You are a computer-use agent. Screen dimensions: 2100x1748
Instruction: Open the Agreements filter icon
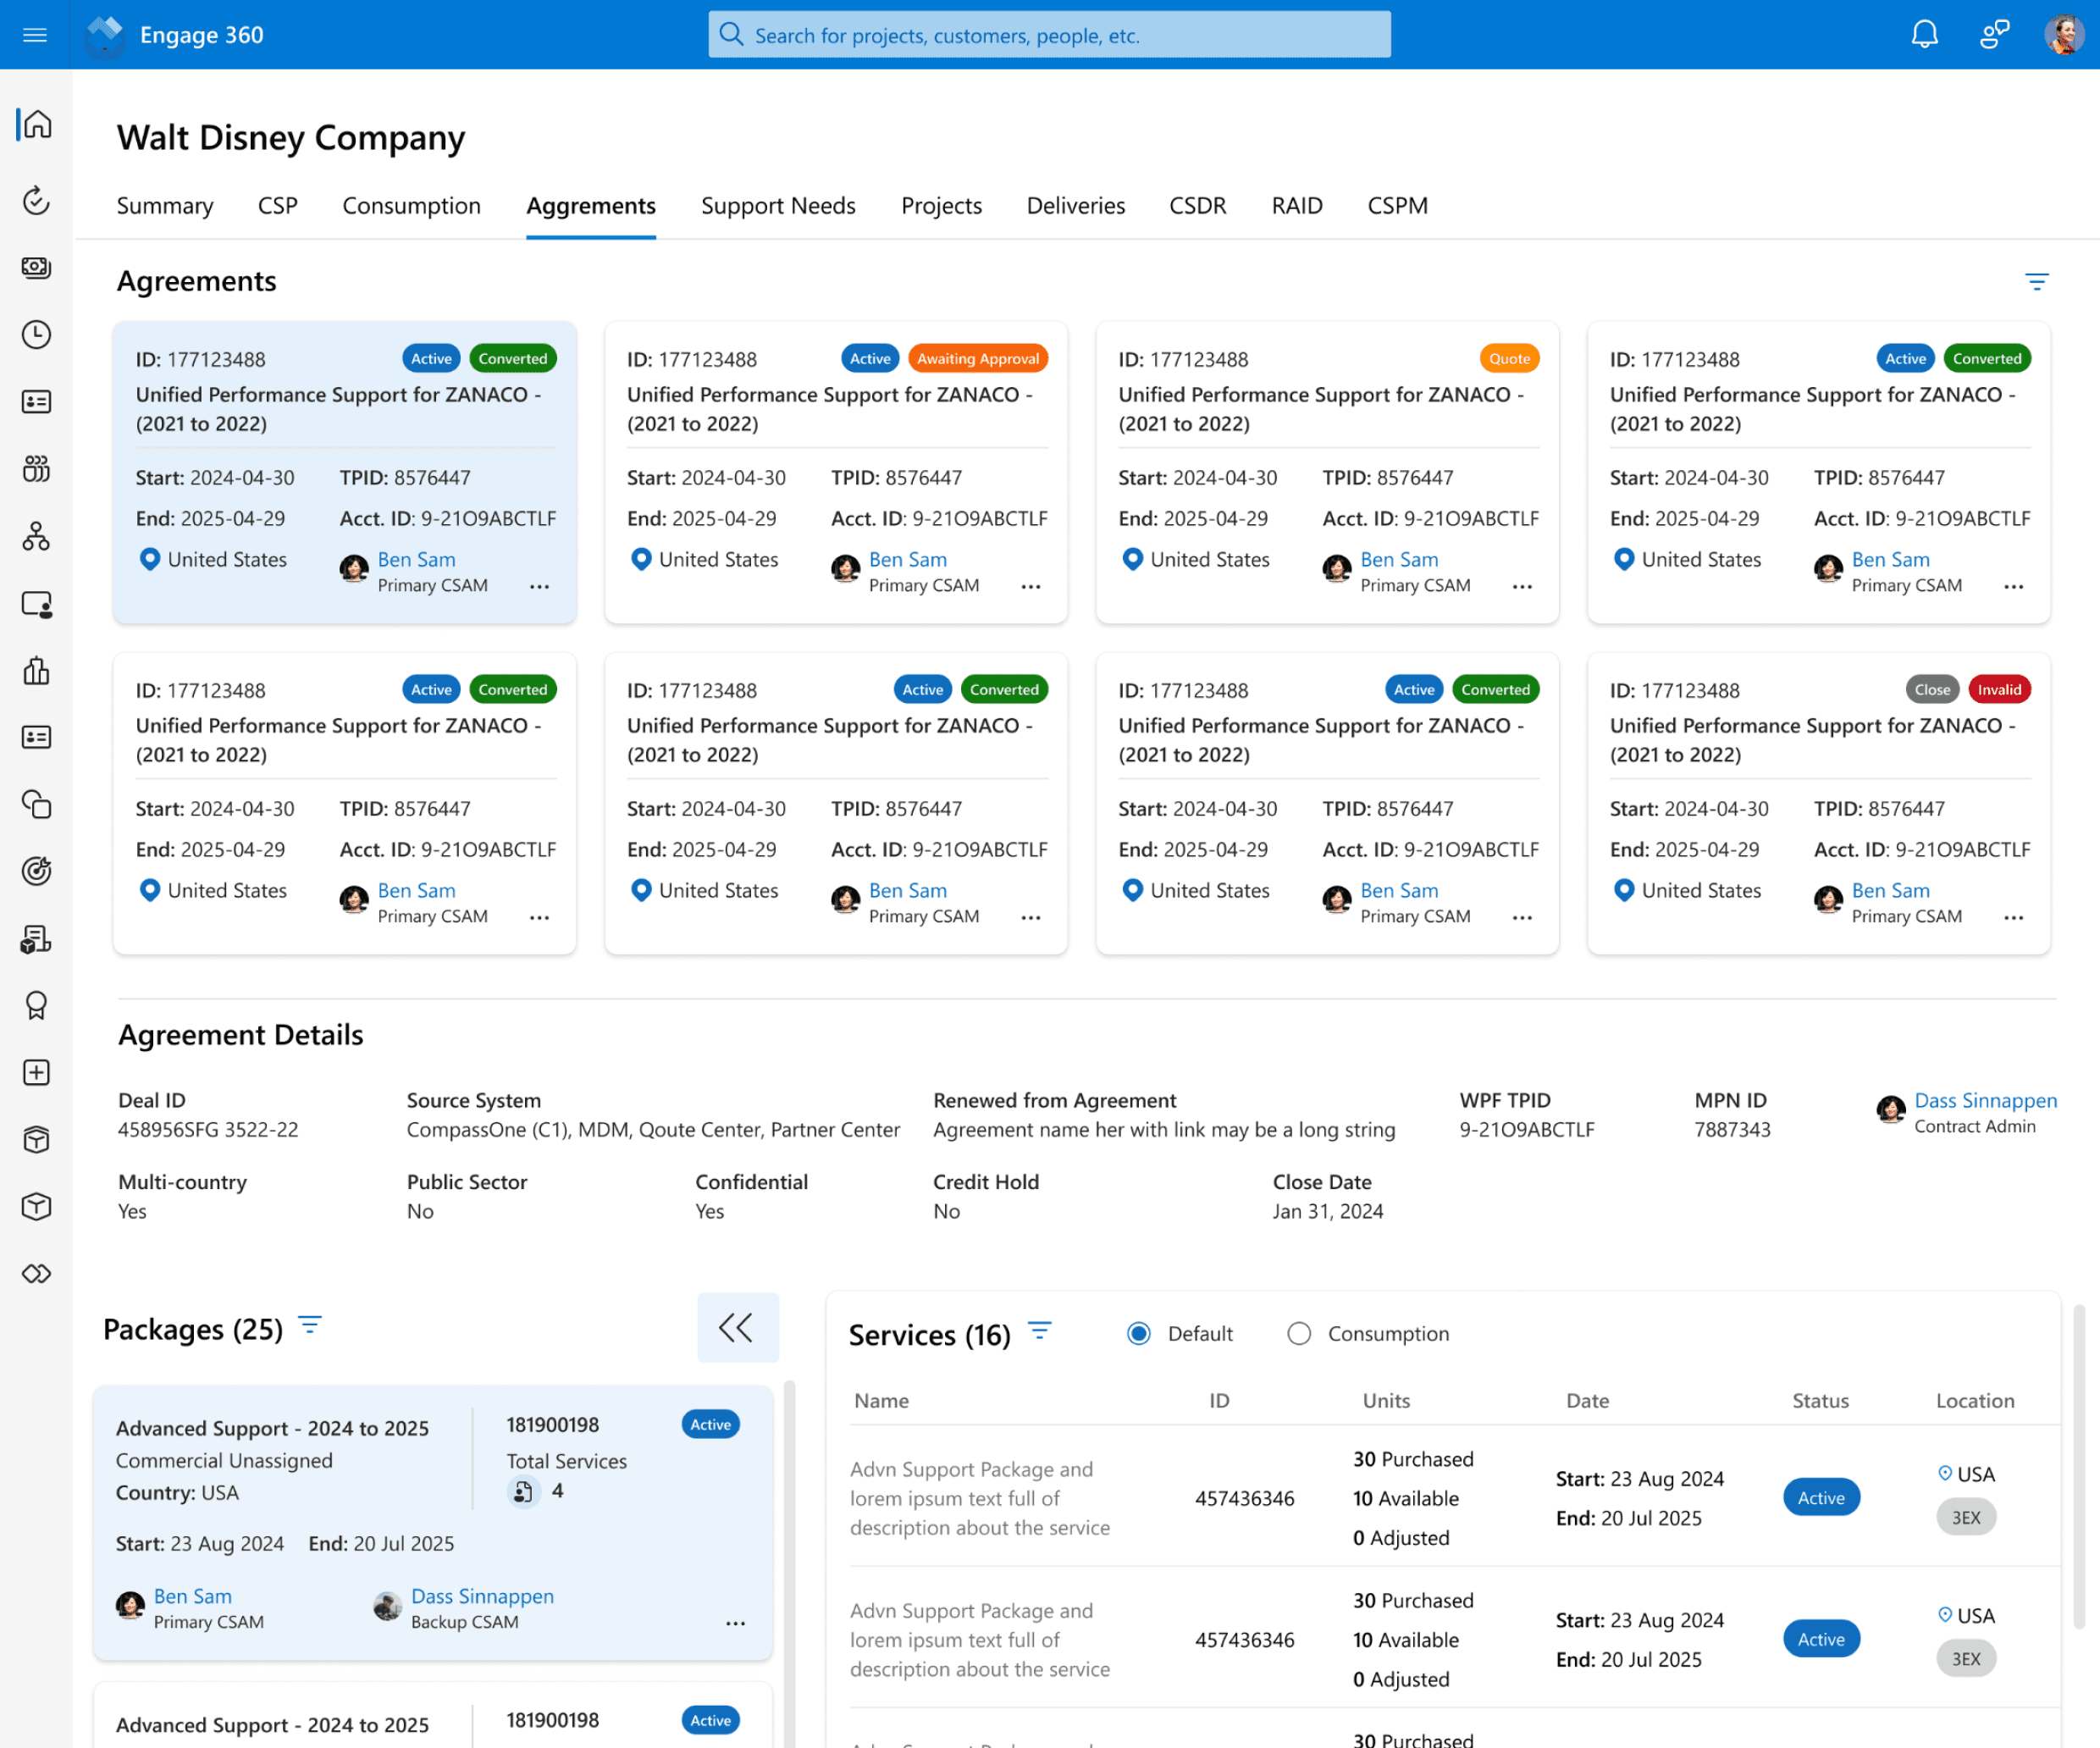[2036, 282]
